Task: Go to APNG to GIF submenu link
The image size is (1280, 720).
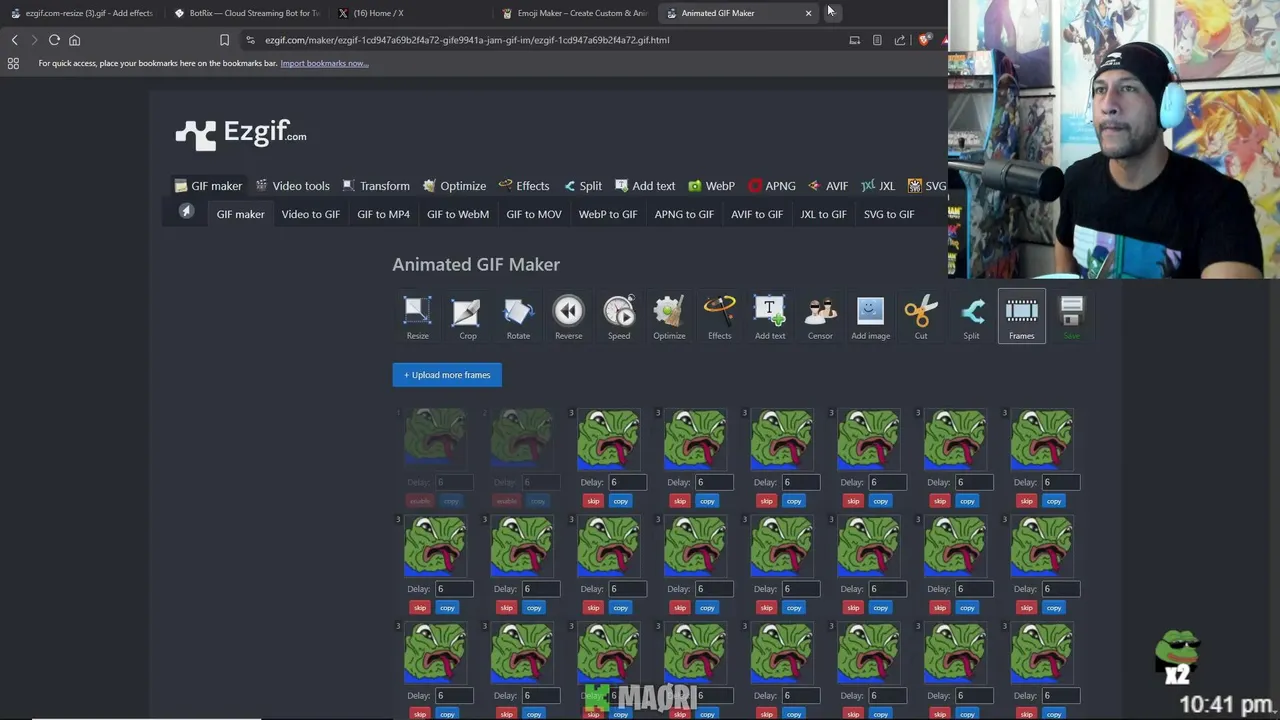Action: click(684, 214)
